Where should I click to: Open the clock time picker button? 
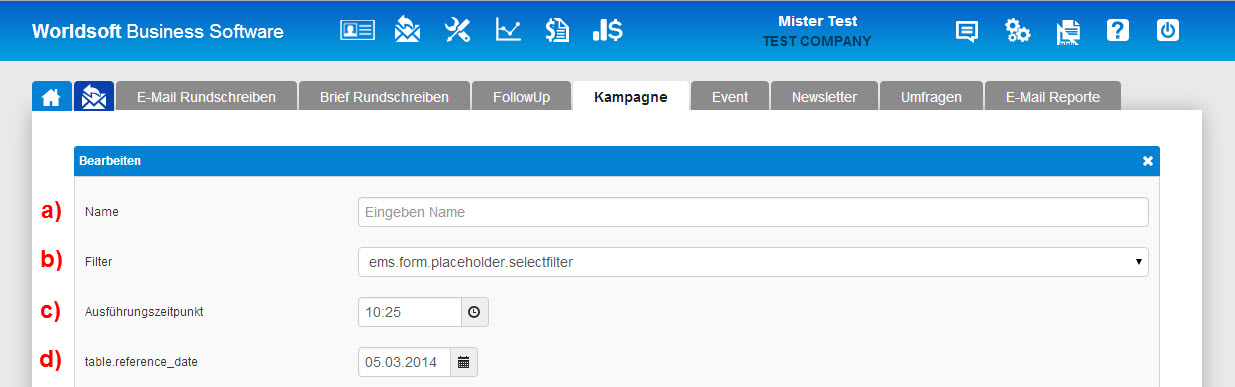474,312
